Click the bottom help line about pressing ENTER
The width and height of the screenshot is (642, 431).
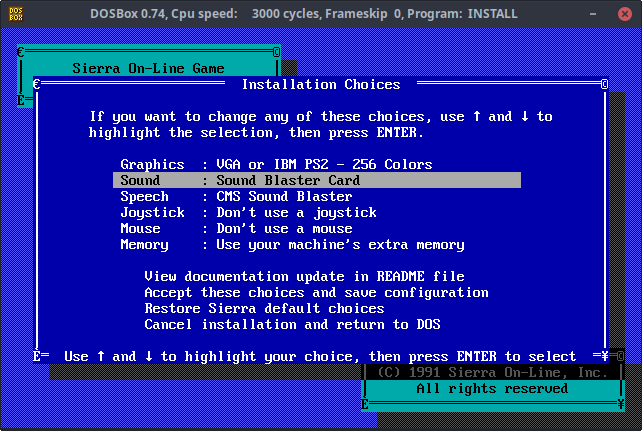click(320, 356)
